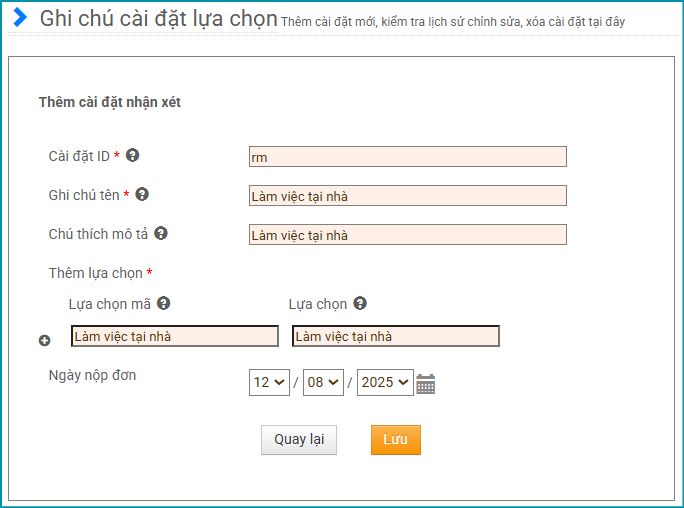684x508 pixels.
Task: Open help tooltip for Cài đặt ID
Action: click(132, 155)
